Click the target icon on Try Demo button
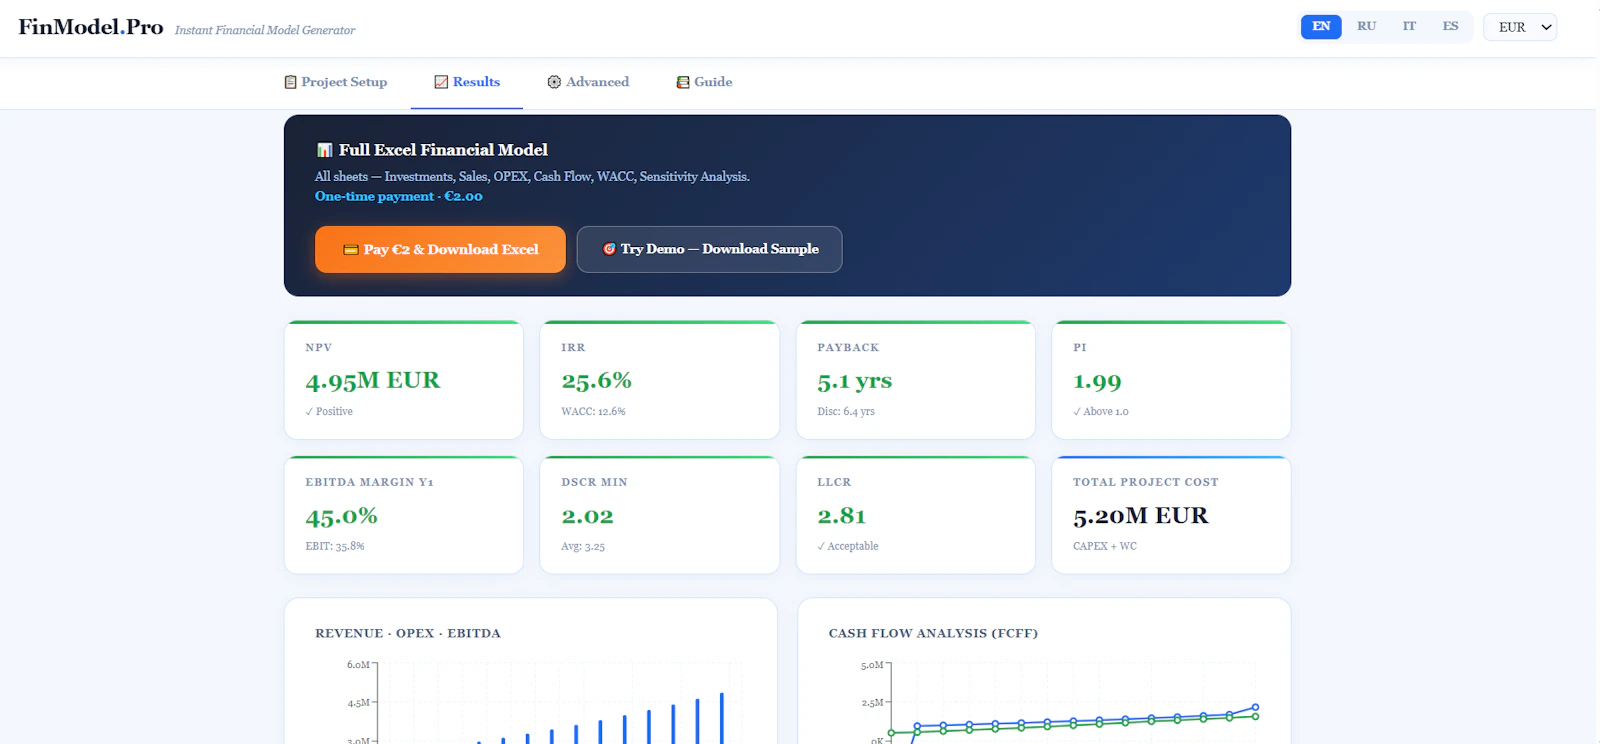Image resolution: width=1600 pixels, height=744 pixels. 609,249
